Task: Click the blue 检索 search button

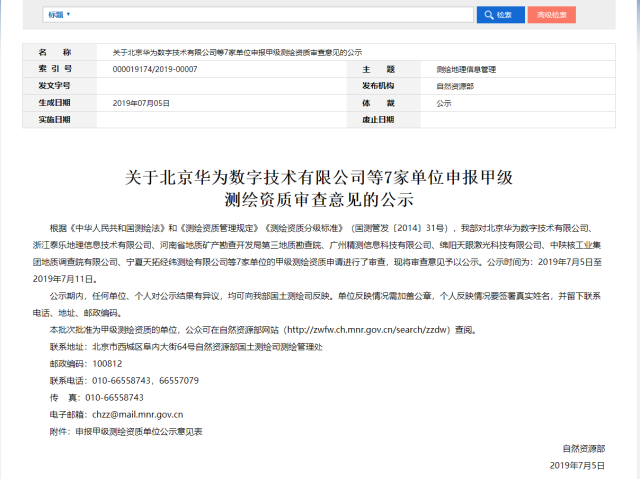Action: (500, 15)
